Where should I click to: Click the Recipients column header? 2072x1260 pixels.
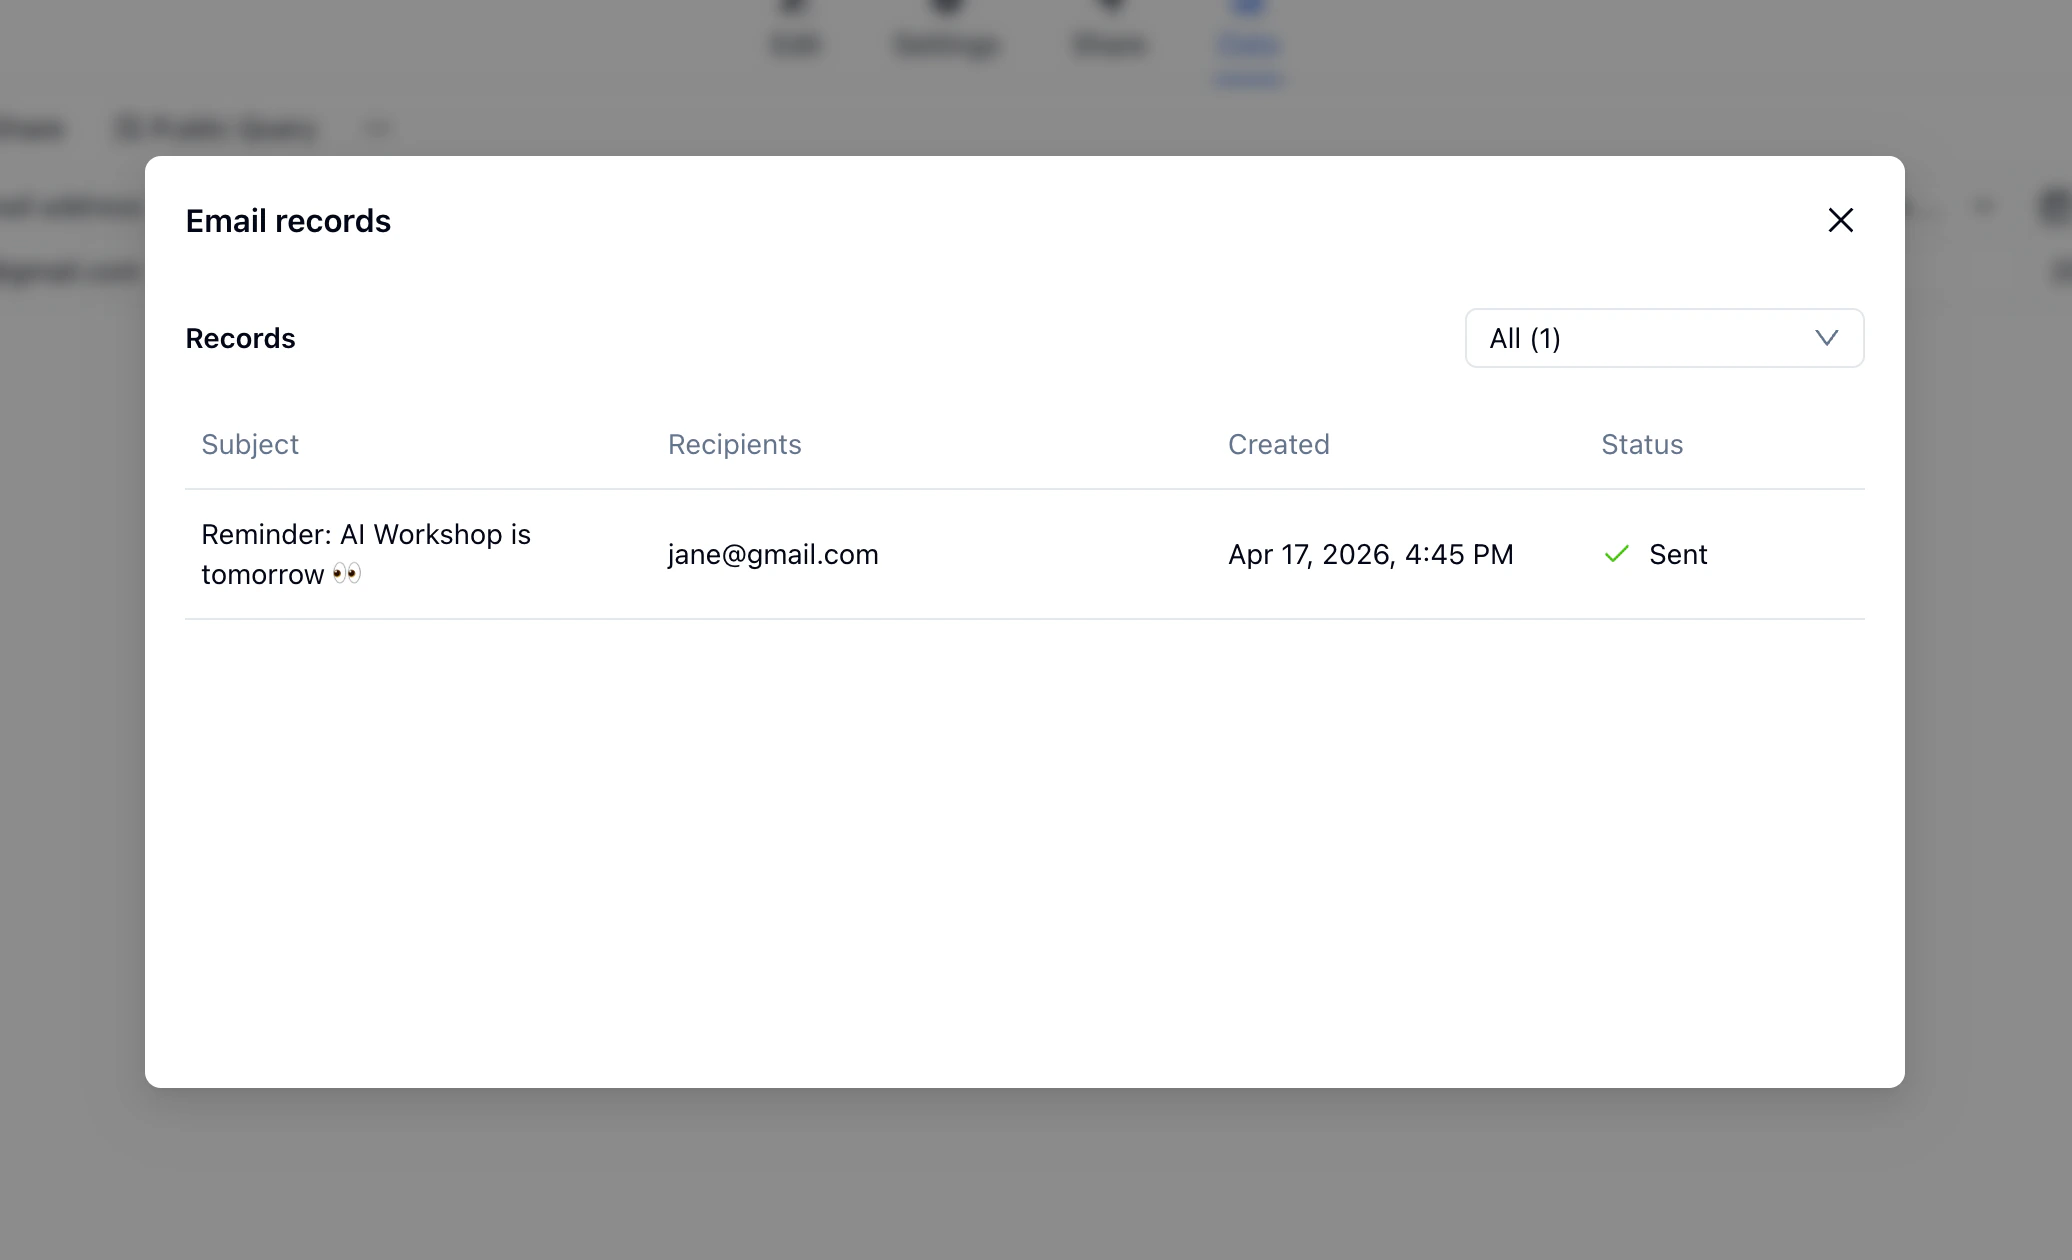click(x=734, y=444)
